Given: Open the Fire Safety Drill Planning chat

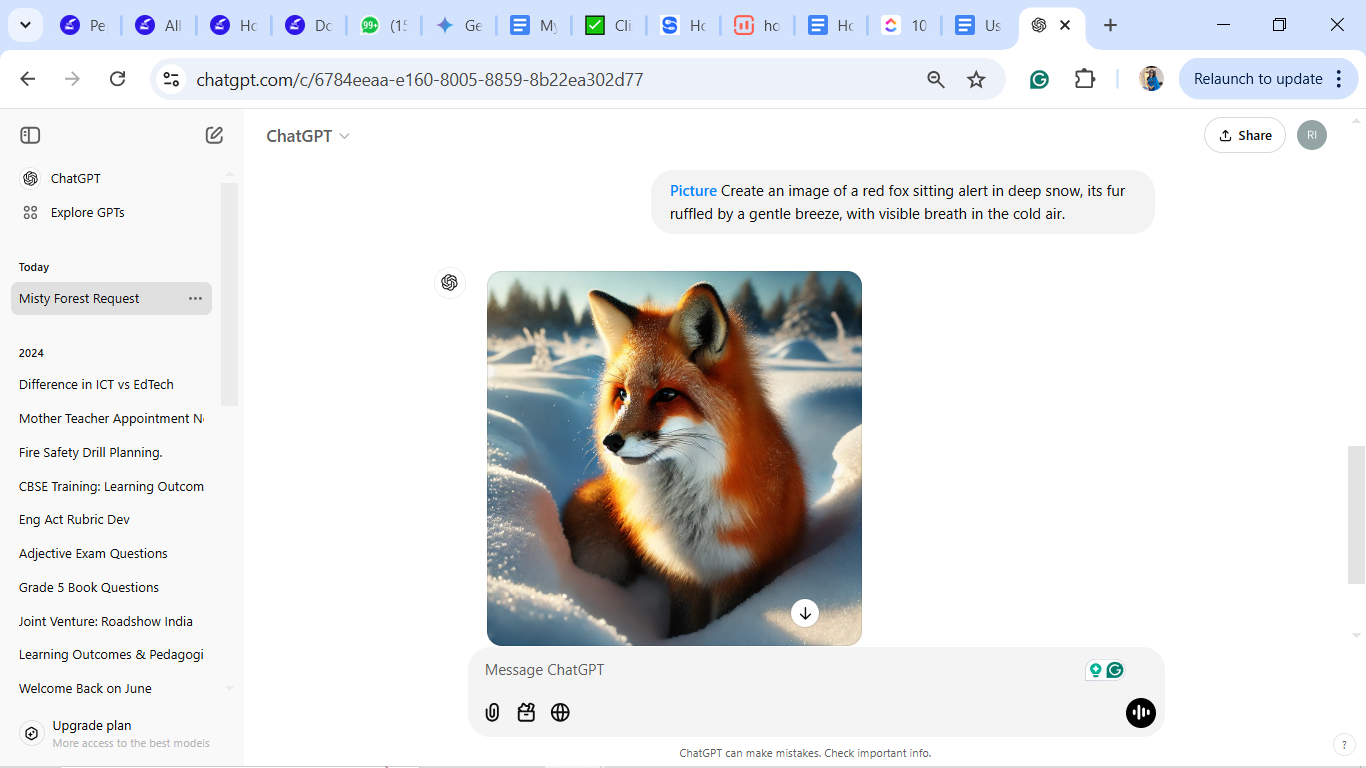Looking at the screenshot, I should click(111, 452).
